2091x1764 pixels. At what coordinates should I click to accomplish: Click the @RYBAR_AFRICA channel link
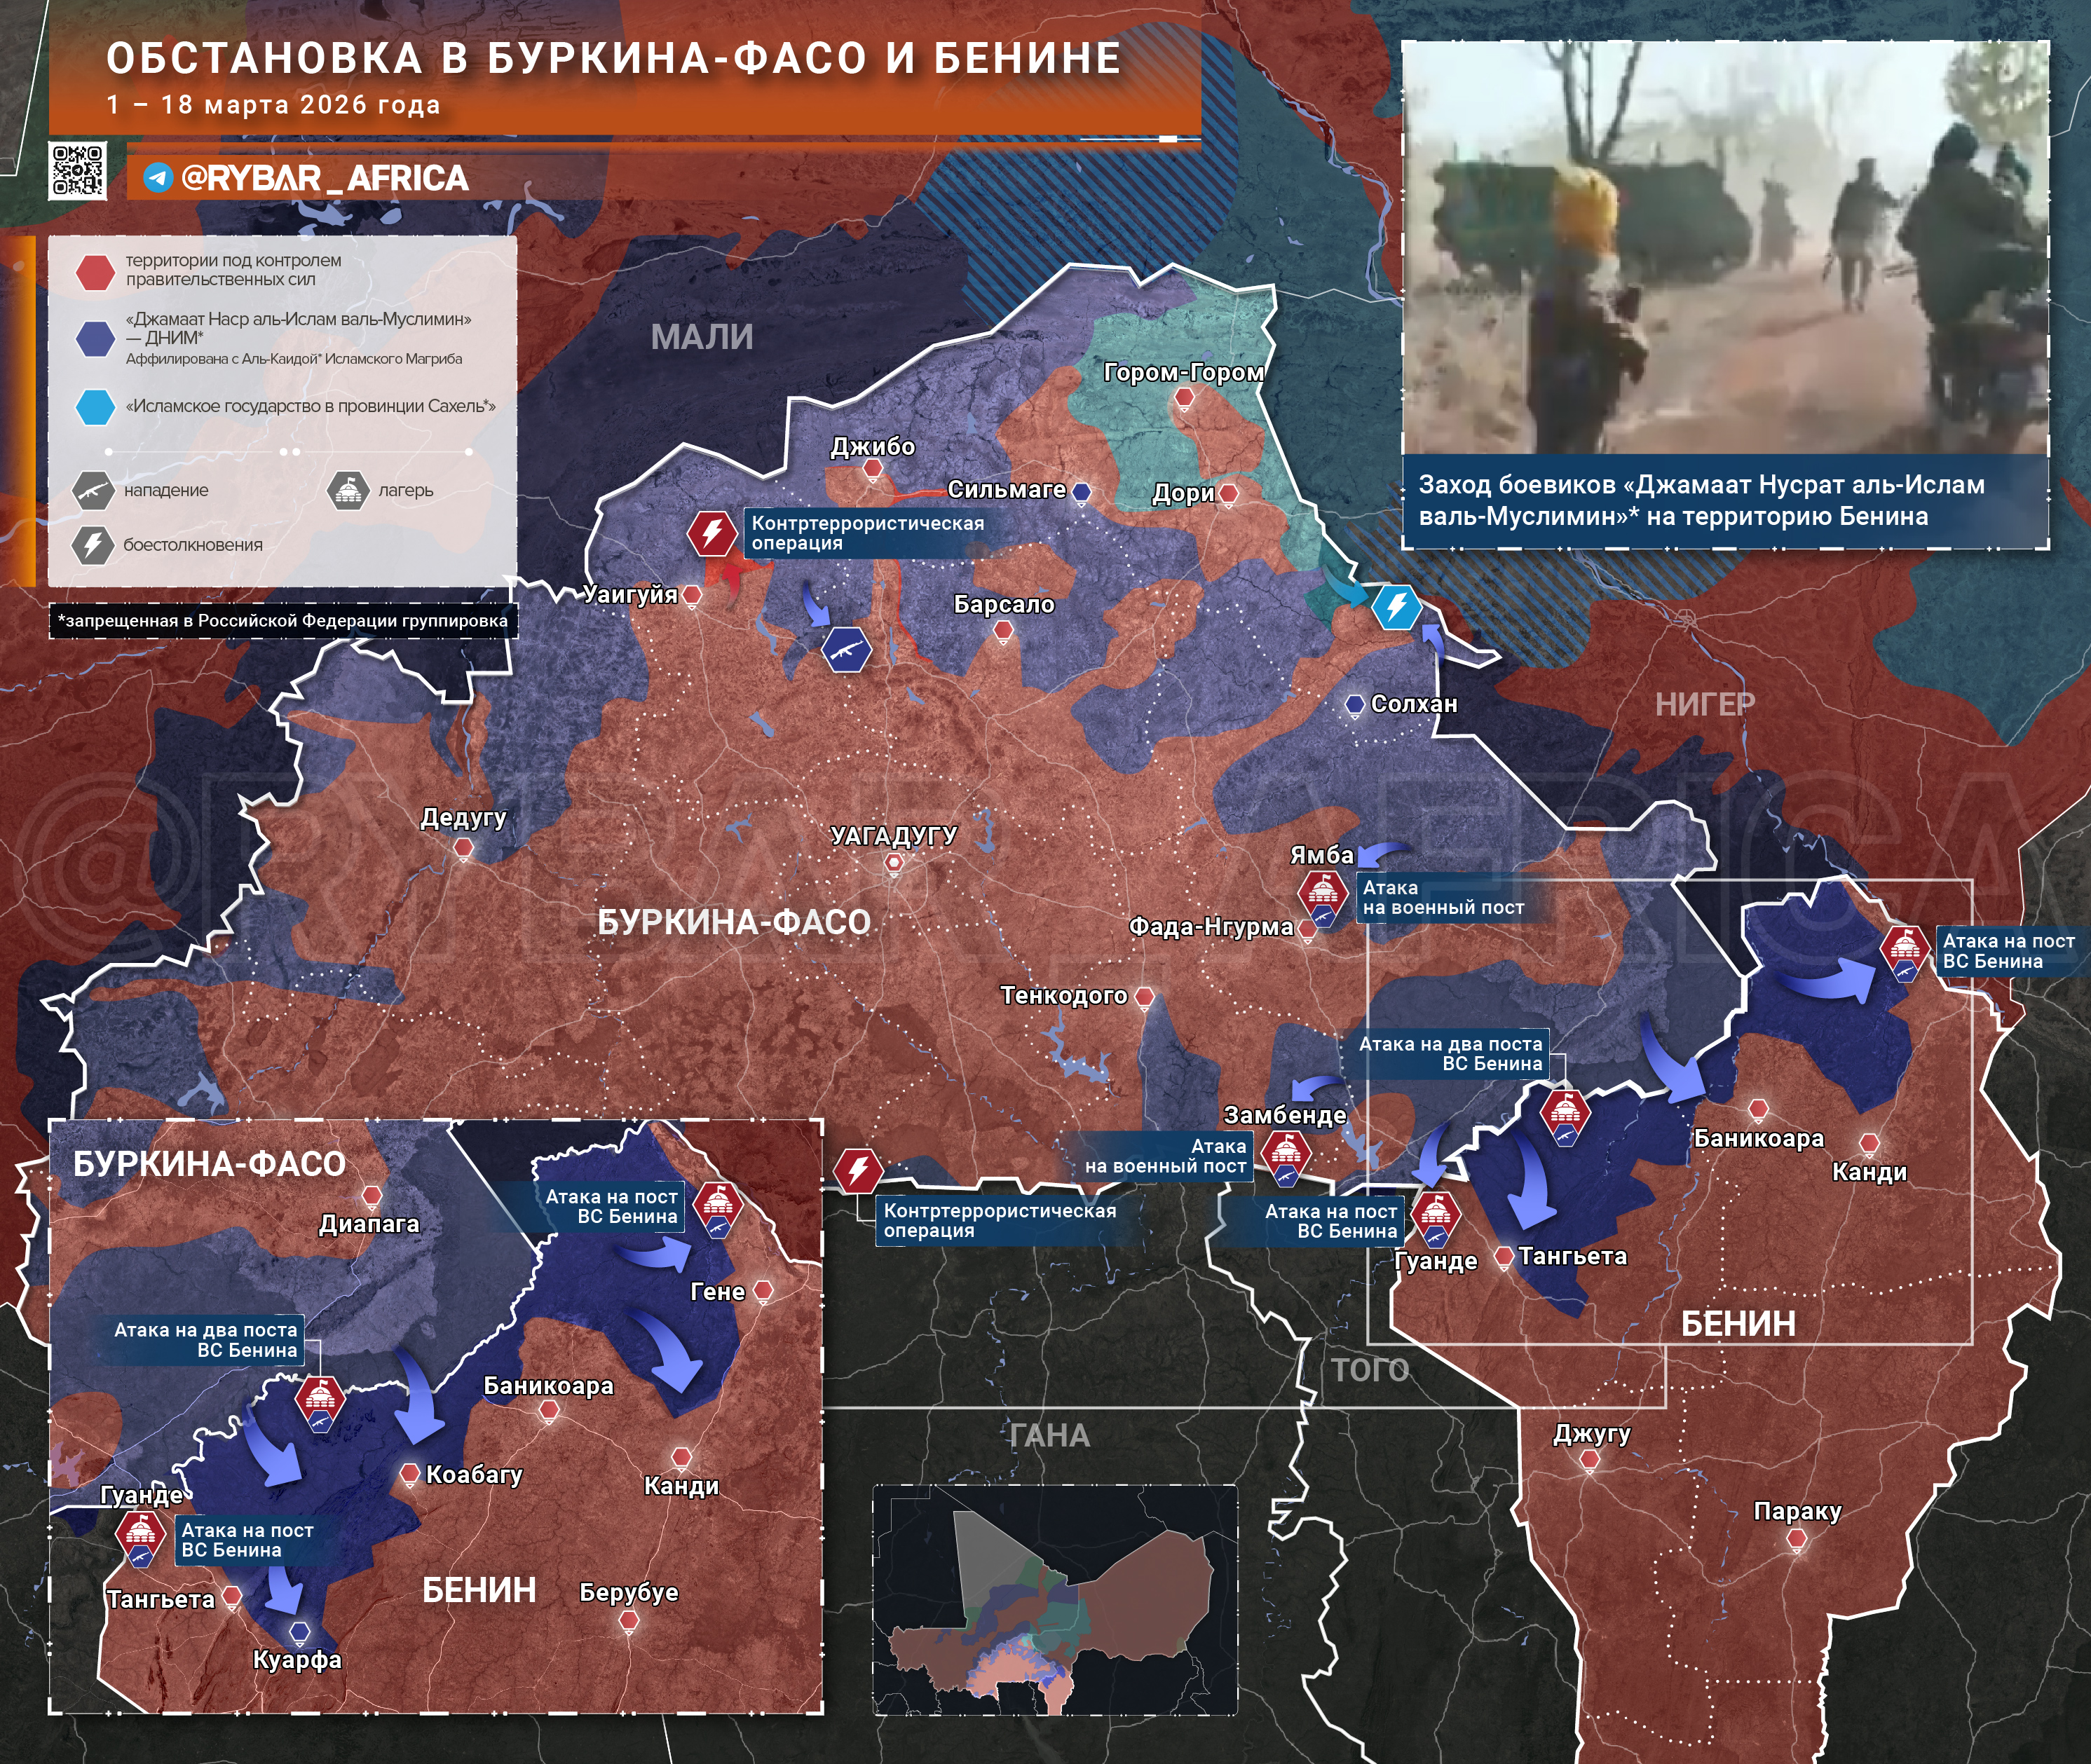(x=324, y=178)
